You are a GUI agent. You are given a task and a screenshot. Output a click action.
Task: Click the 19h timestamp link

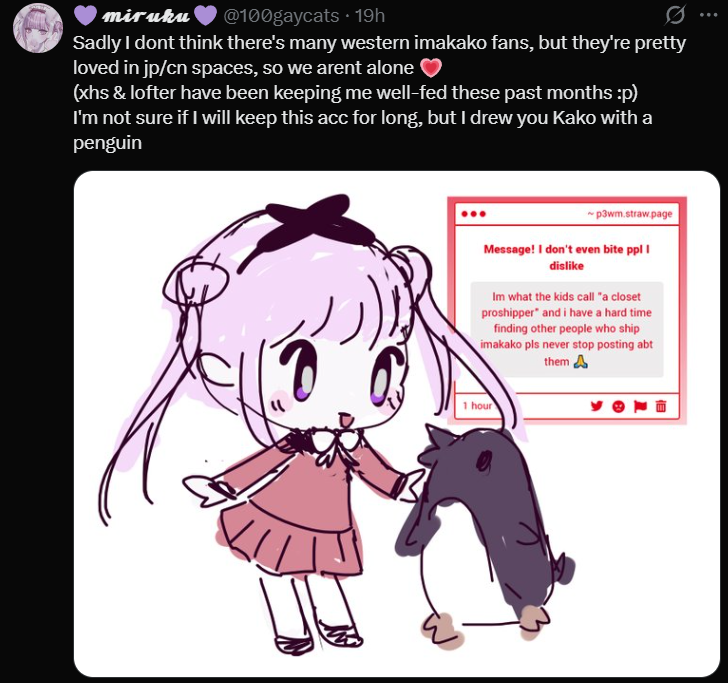pos(370,16)
